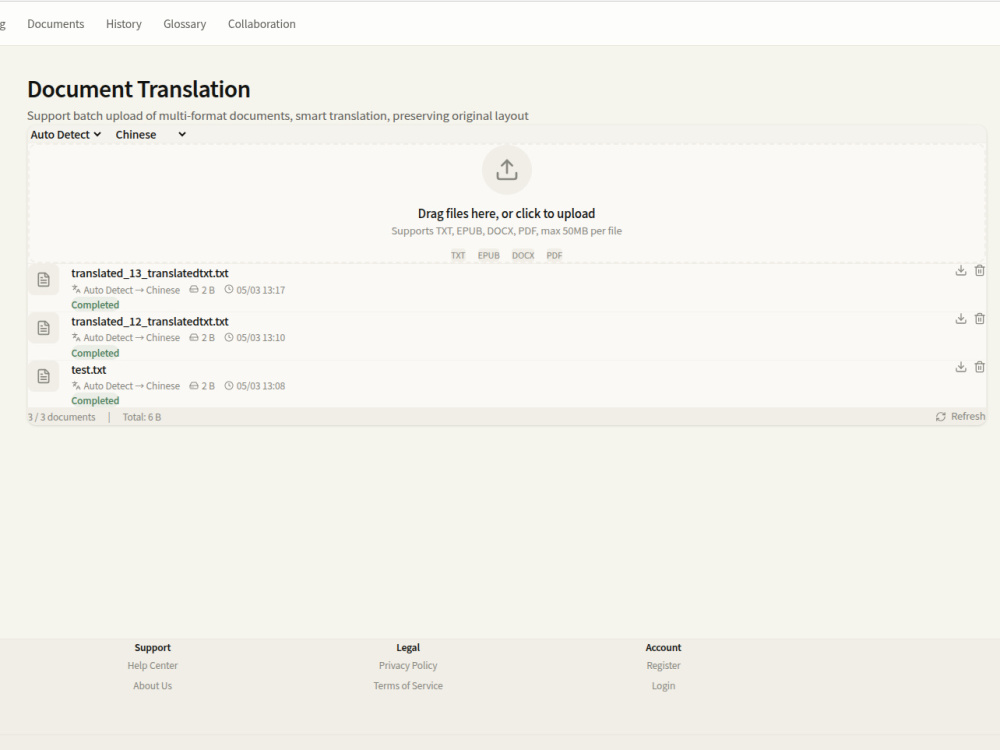
Task: Open the About Us link
Action: [x=152, y=686]
